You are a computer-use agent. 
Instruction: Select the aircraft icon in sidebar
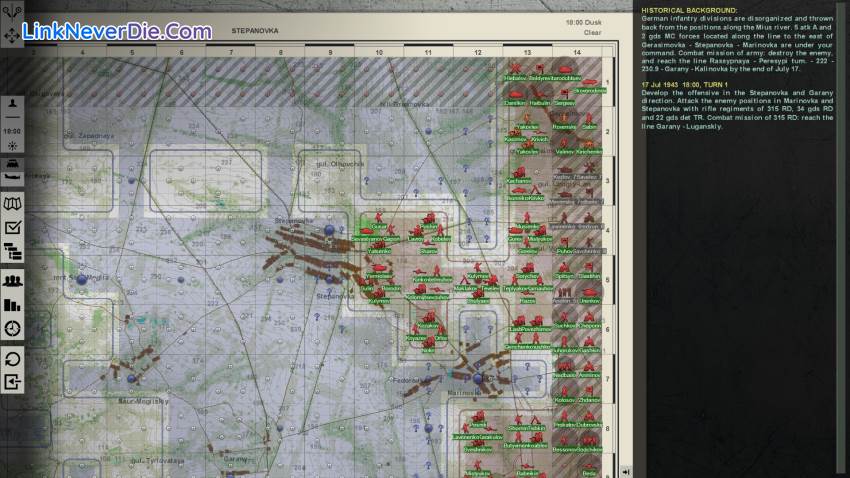click(12, 177)
